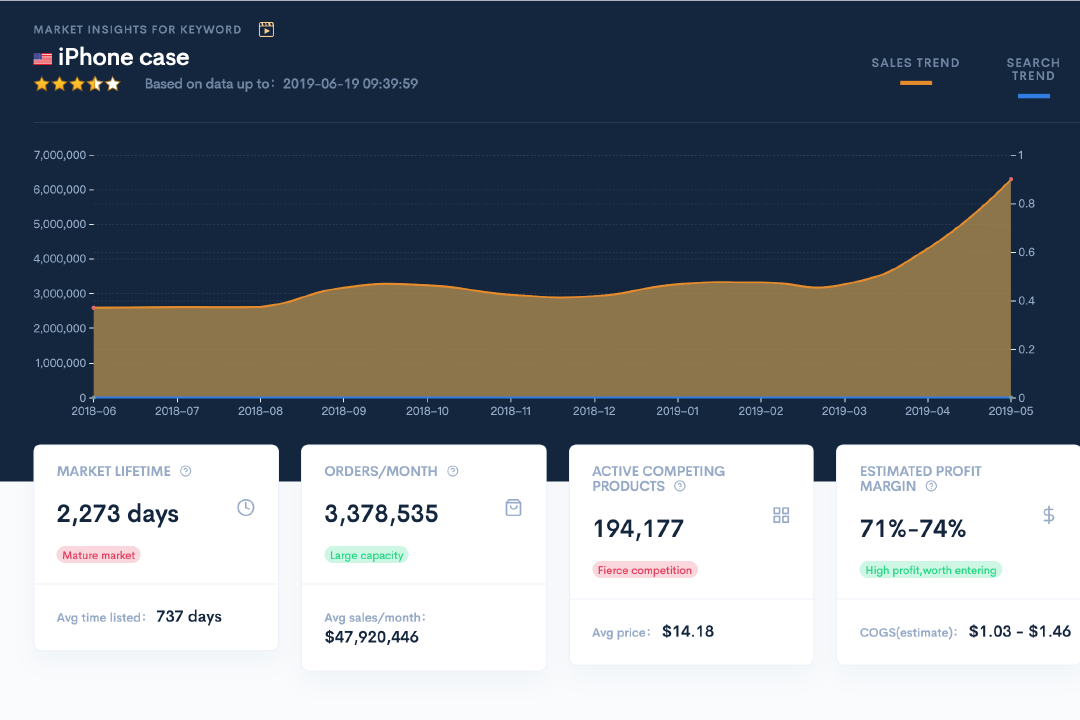
Task: Click the clock icon in Market Lifetime card
Action: click(x=246, y=508)
